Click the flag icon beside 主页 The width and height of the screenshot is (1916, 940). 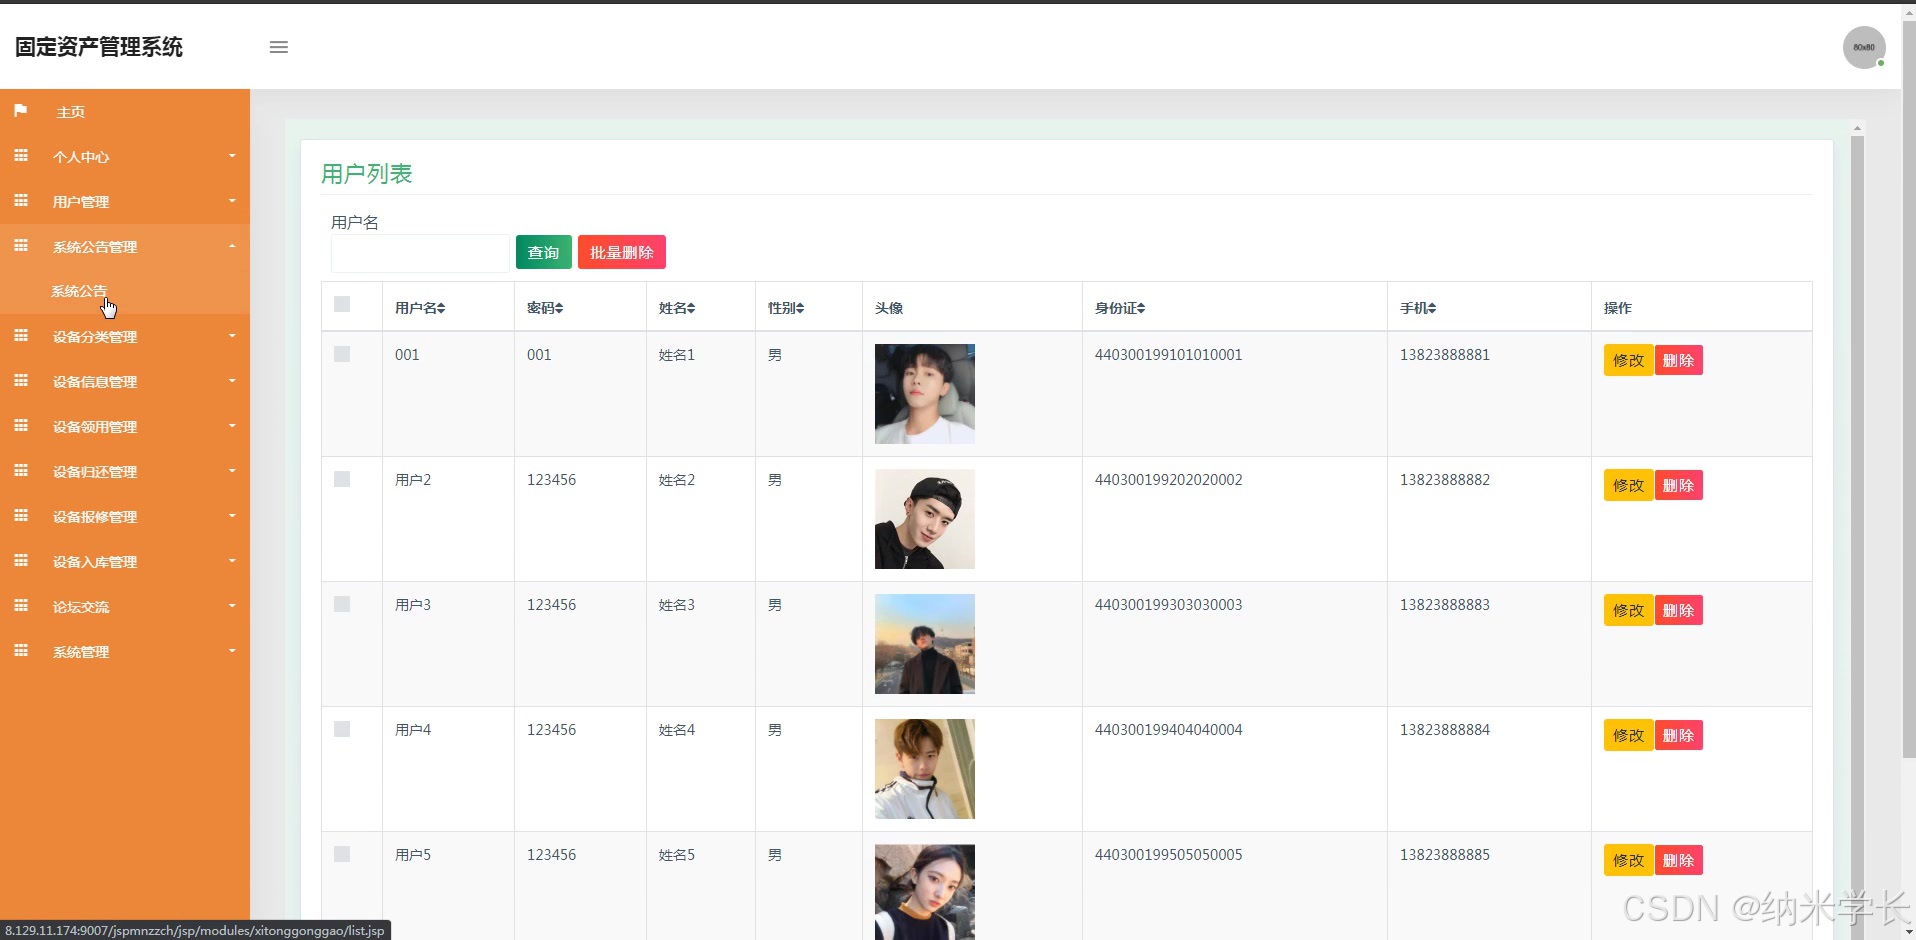(20, 110)
